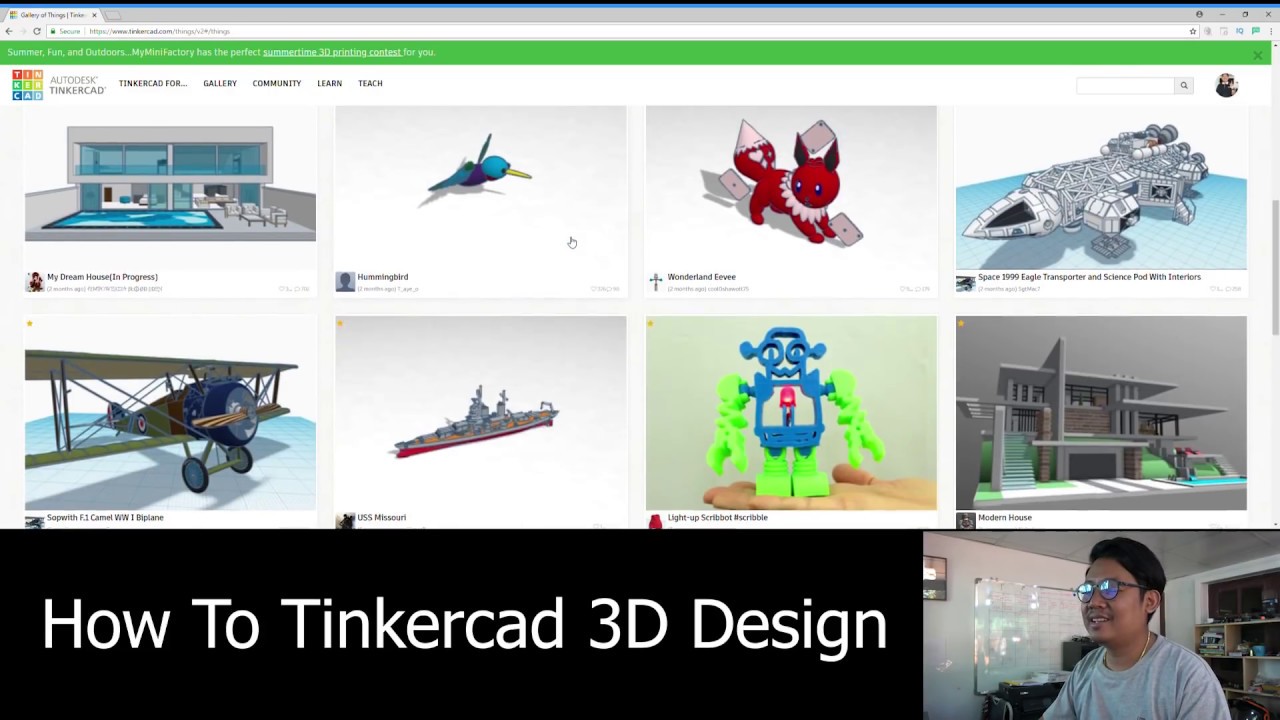The height and width of the screenshot is (720, 1280).
Task: Open the USS Missouri battleship thumbnail
Action: click(481, 413)
